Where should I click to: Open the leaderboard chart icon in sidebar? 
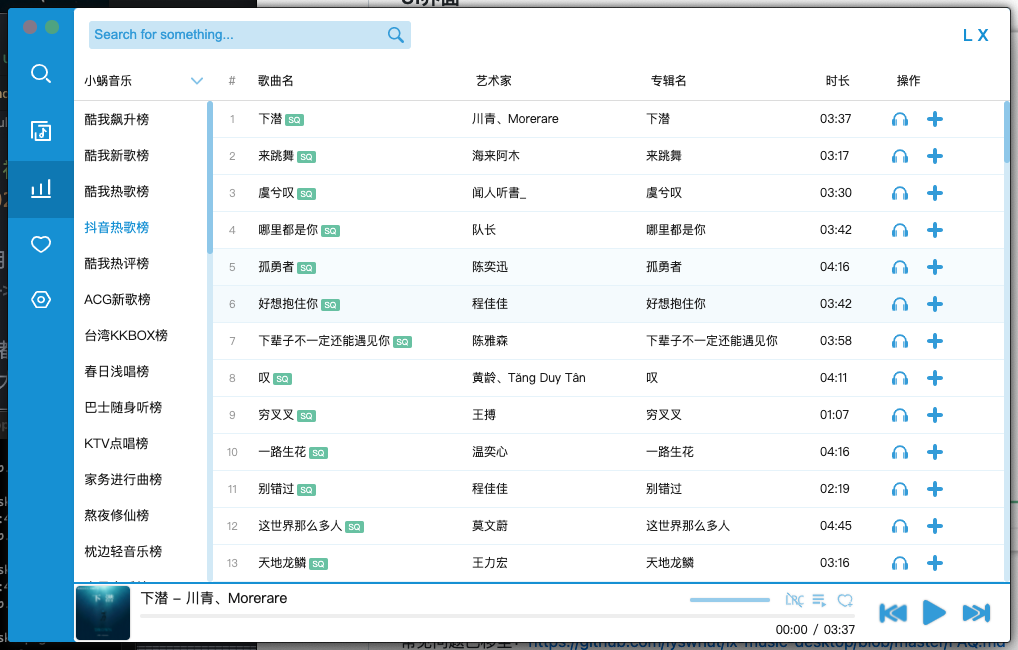point(40,189)
